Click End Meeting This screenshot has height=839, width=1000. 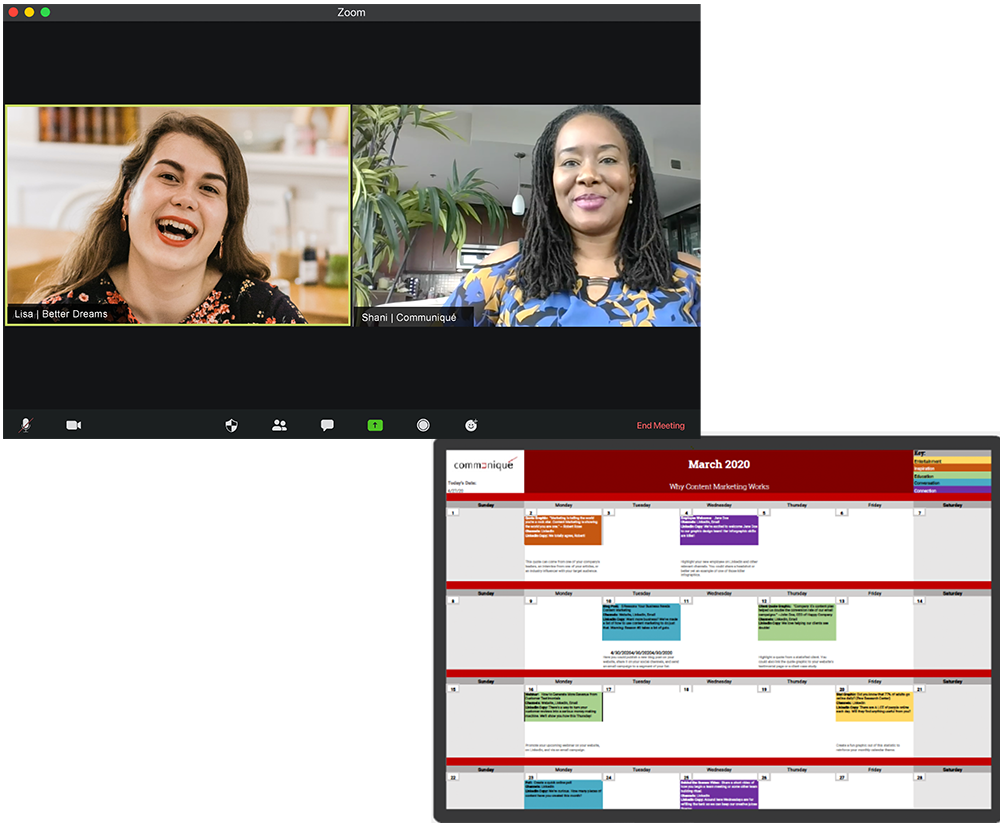(660, 425)
